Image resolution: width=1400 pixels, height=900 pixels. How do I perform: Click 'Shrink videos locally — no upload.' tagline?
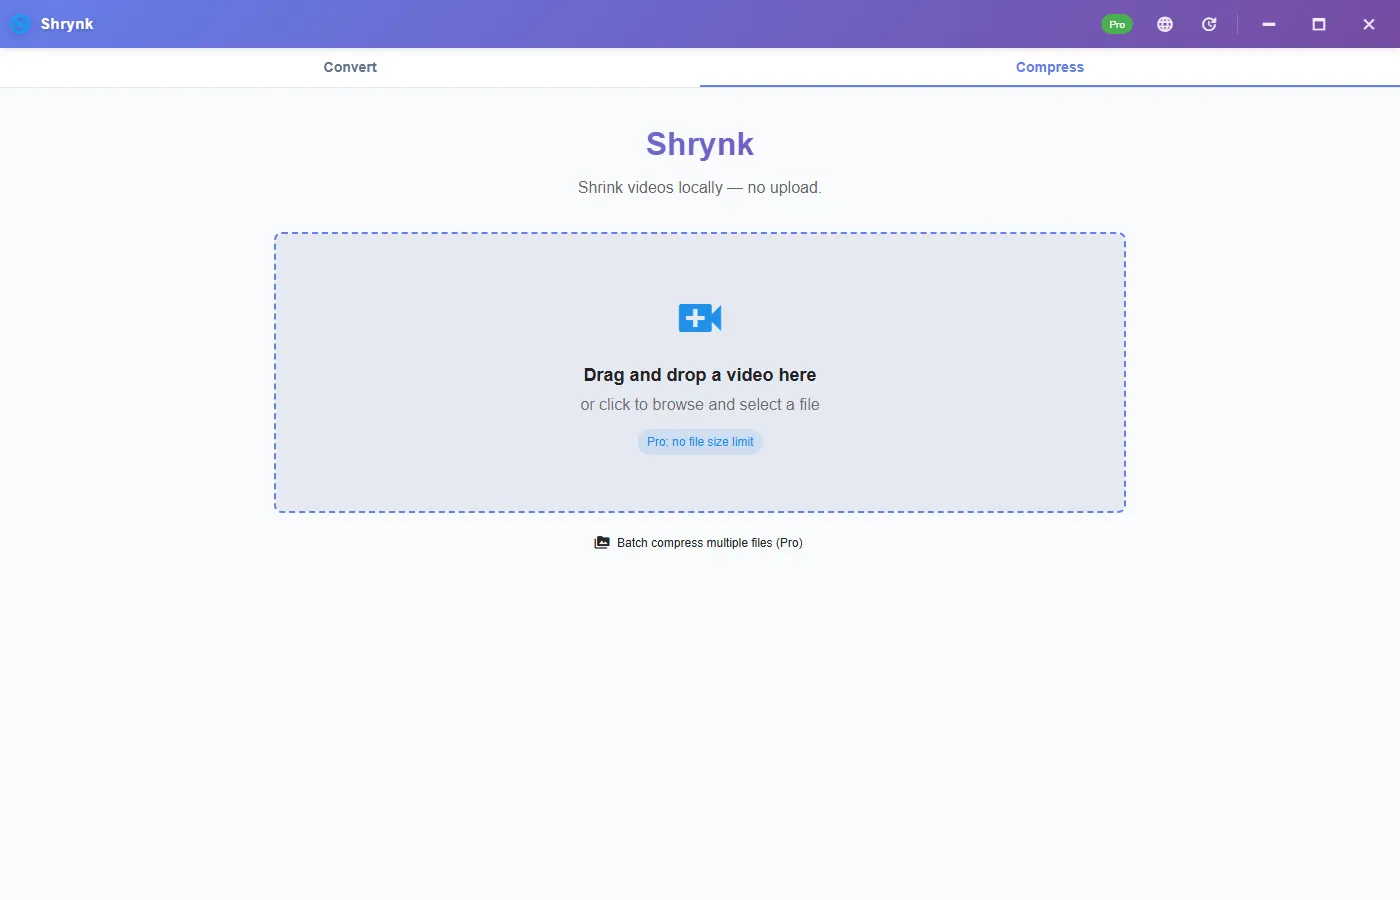coord(700,187)
